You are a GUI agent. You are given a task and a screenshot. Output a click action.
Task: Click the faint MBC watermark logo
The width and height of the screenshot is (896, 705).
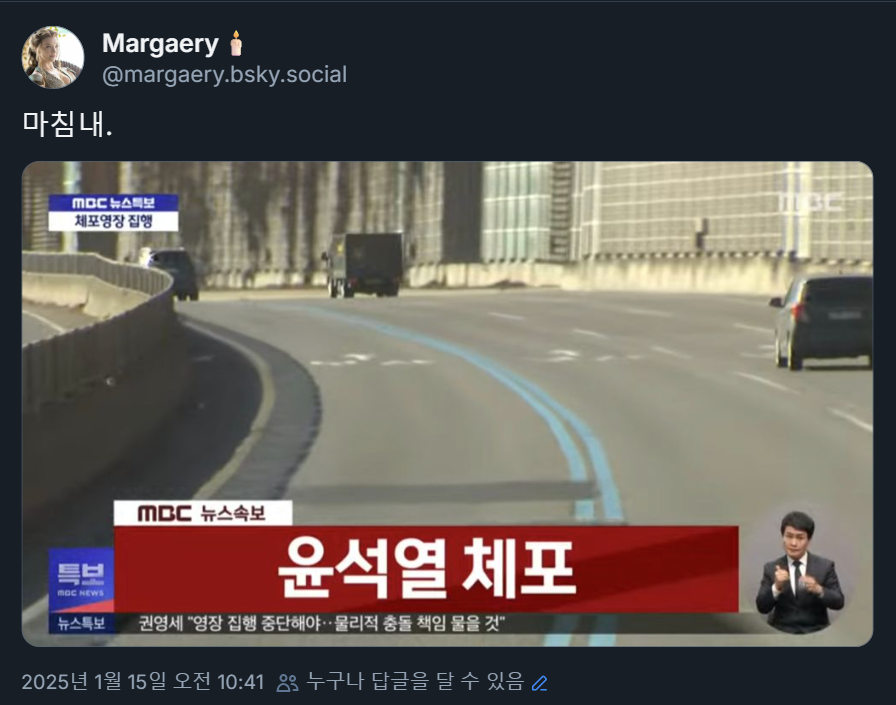tap(810, 202)
